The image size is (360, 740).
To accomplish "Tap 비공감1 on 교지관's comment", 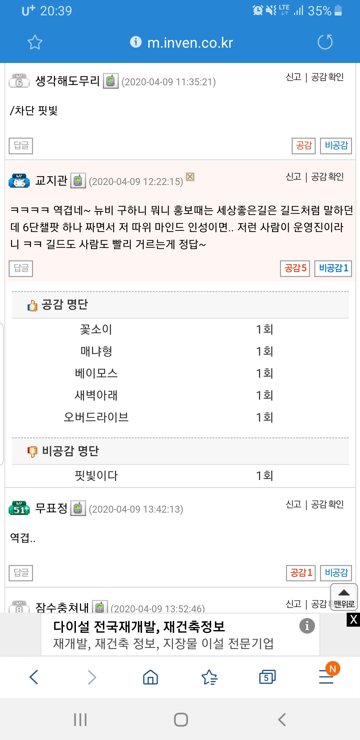I will 333,269.
